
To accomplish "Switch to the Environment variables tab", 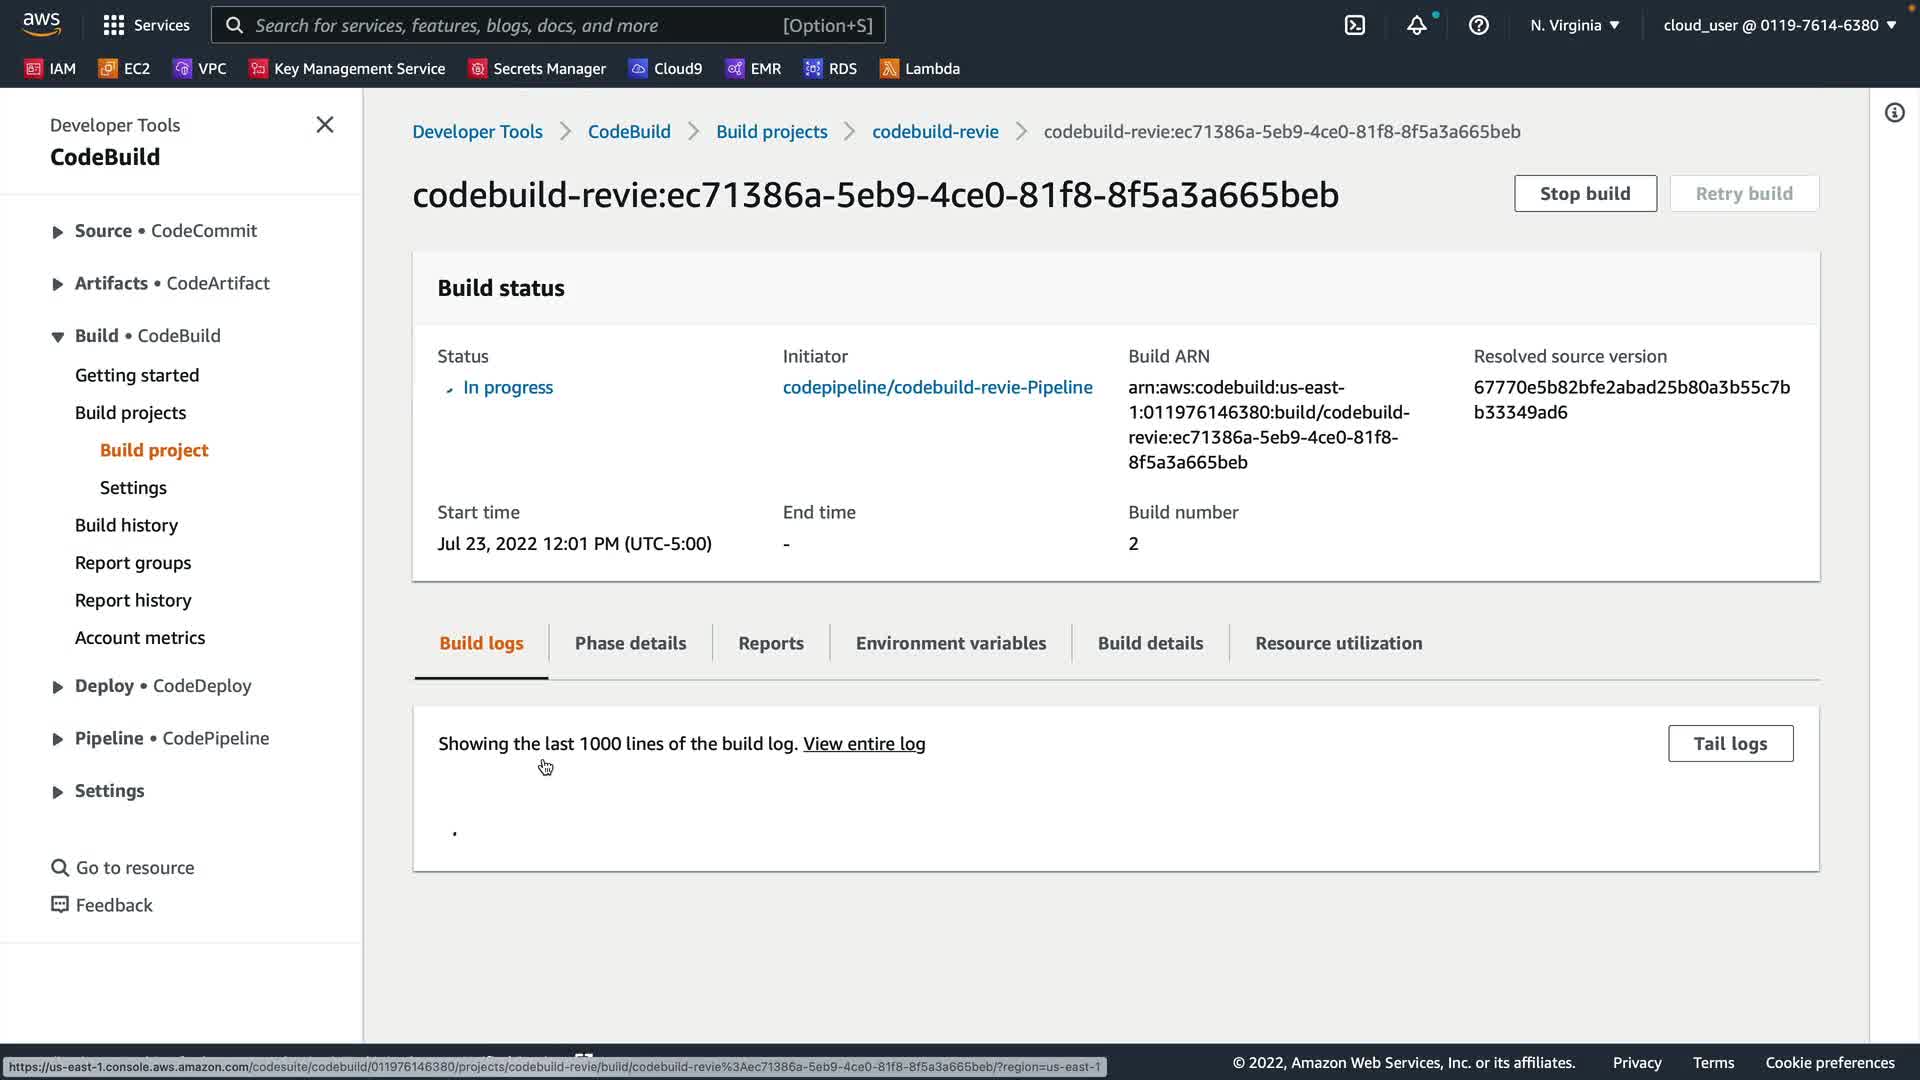I will click(x=950, y=643).
